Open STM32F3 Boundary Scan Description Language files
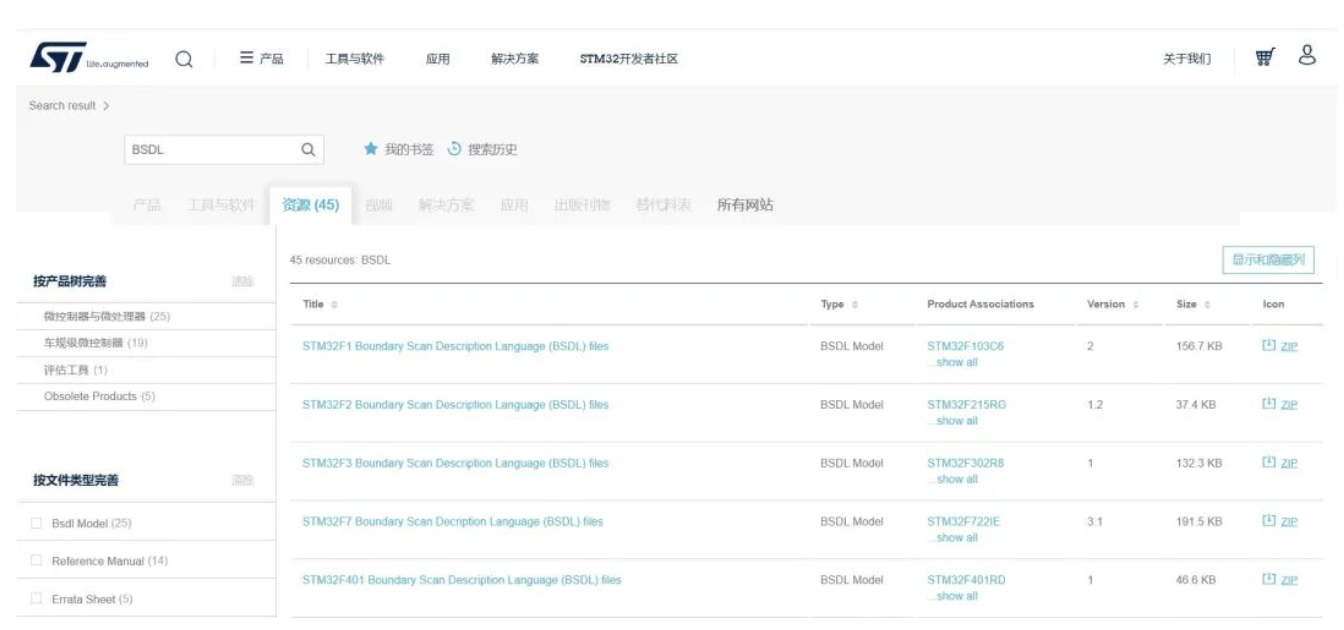This screenshot has width=1344, height=630. tap(455, 463)
